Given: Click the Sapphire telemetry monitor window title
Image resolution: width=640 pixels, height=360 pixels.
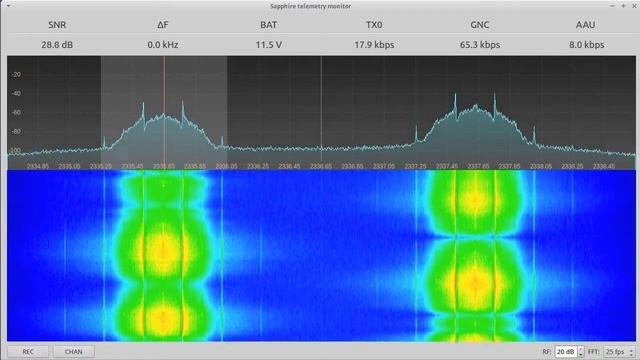Looking at the screenshot, I should [311, 6].
